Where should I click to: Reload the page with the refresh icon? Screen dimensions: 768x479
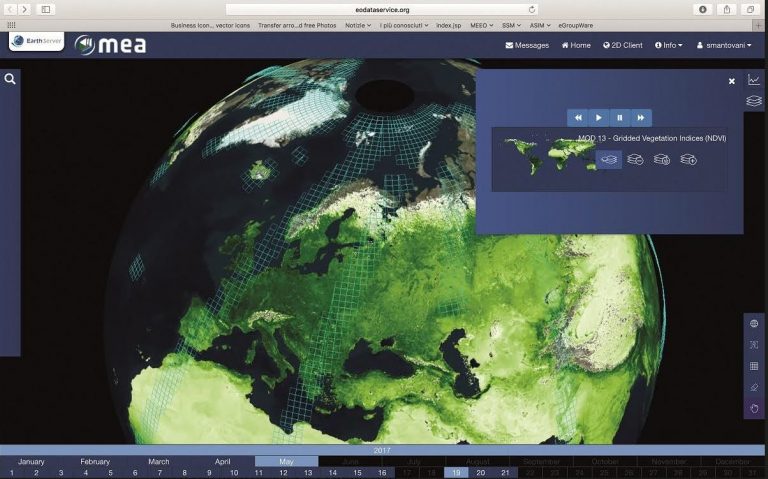(x=531, y=9)
